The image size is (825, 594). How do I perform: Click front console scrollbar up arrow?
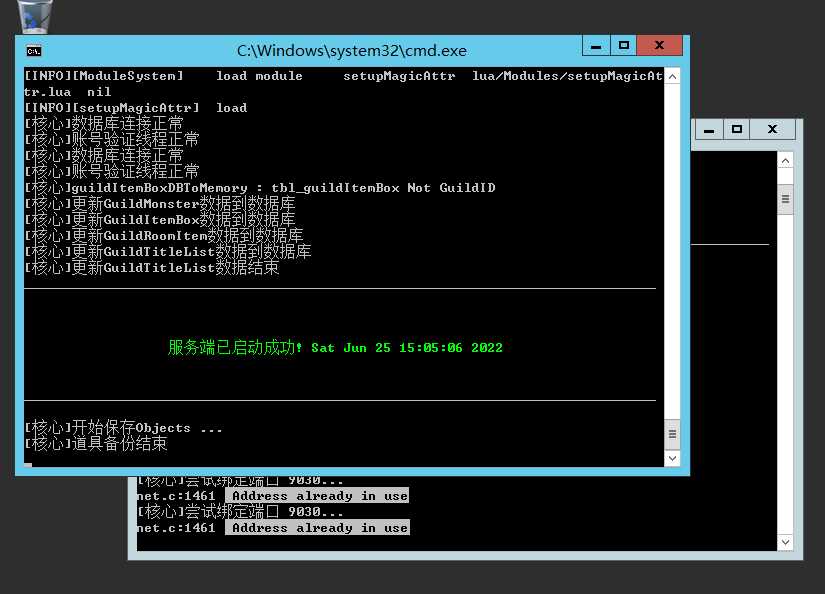click(x=672, y=77)
